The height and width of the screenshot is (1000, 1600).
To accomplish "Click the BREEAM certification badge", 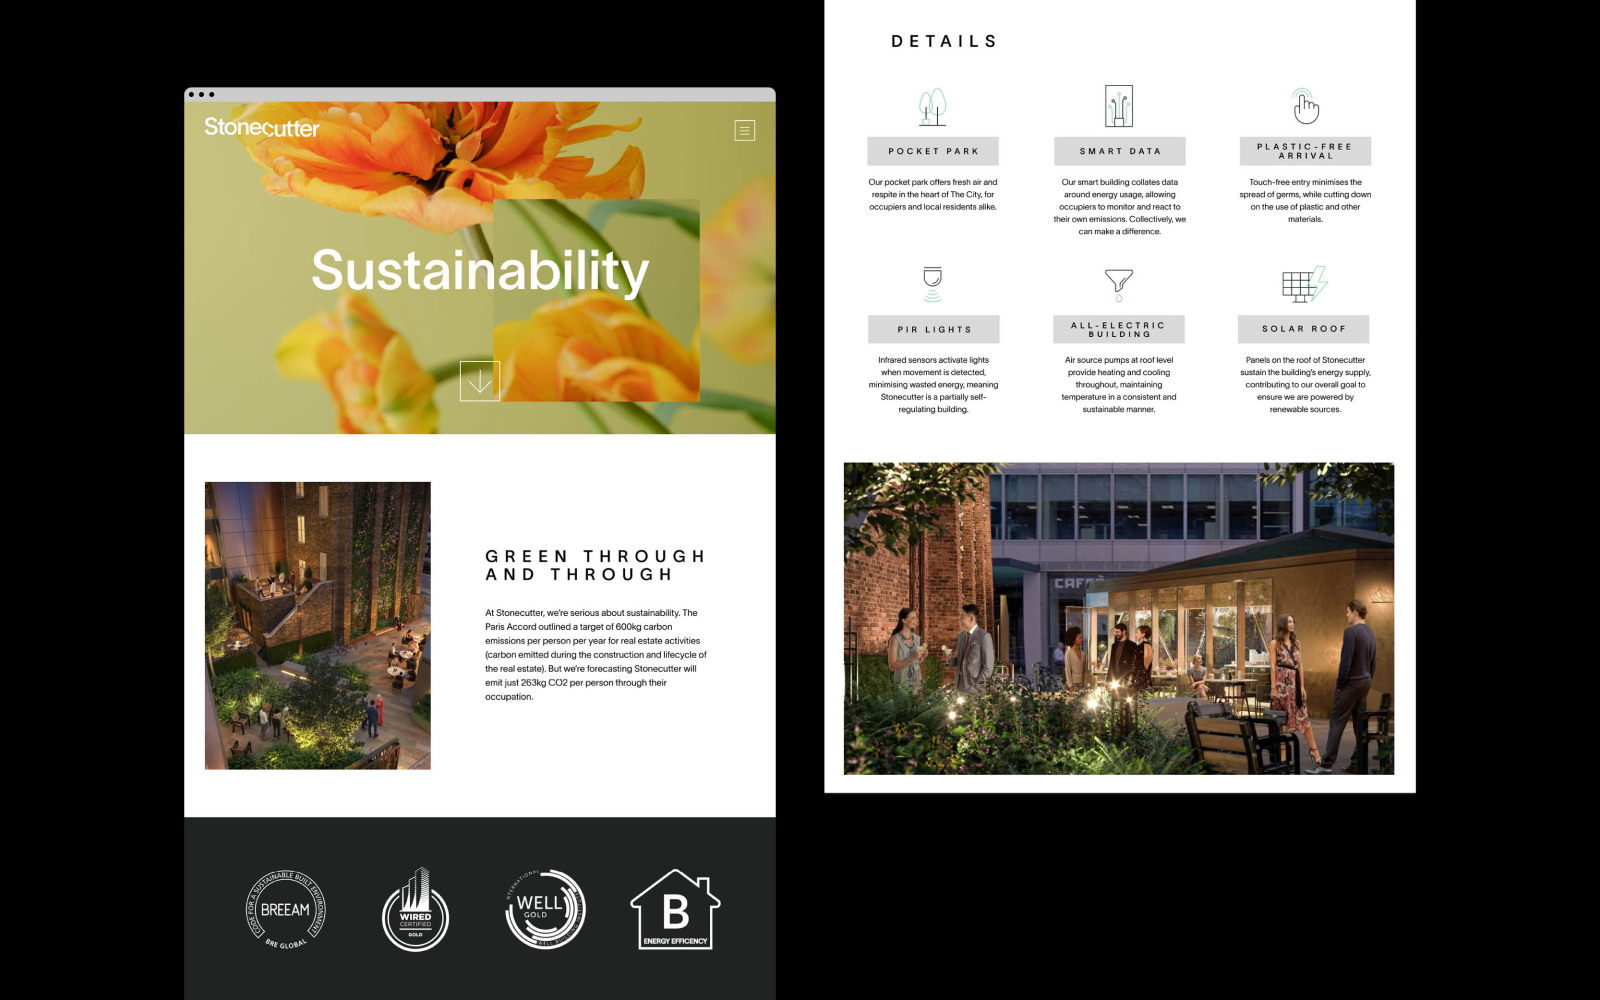I will click(x=286, y=909).
